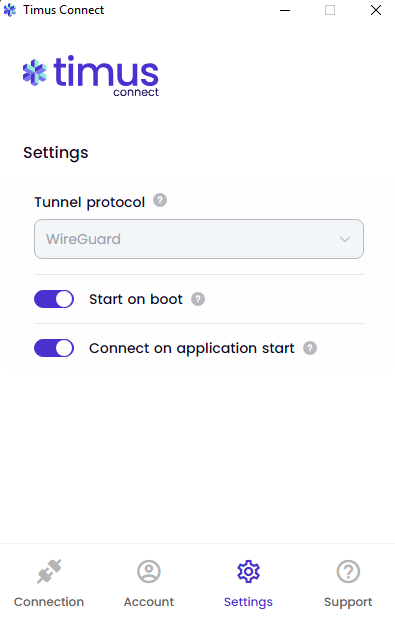Viewport: 395px width, 619px height.
Task: Click the Connect on application start label
Action: (x=192, y=349)
